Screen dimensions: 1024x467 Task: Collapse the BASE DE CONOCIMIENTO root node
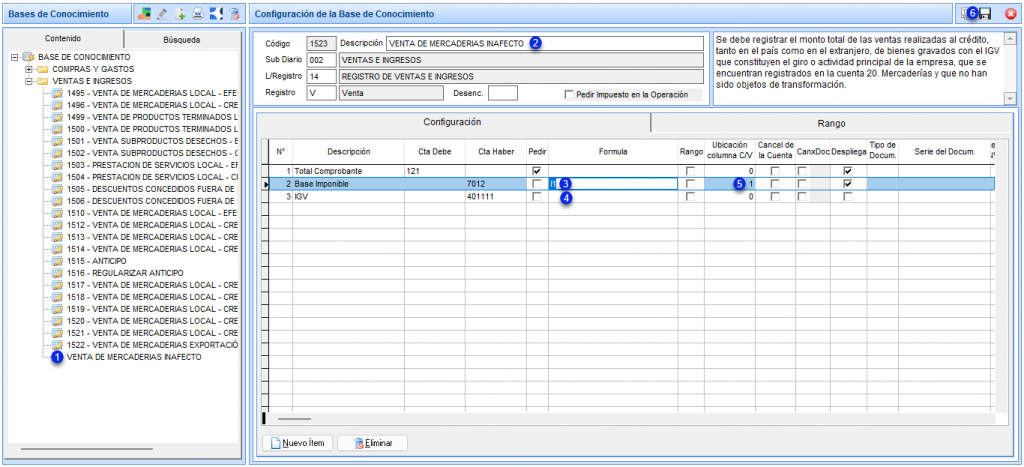(14, 57)
